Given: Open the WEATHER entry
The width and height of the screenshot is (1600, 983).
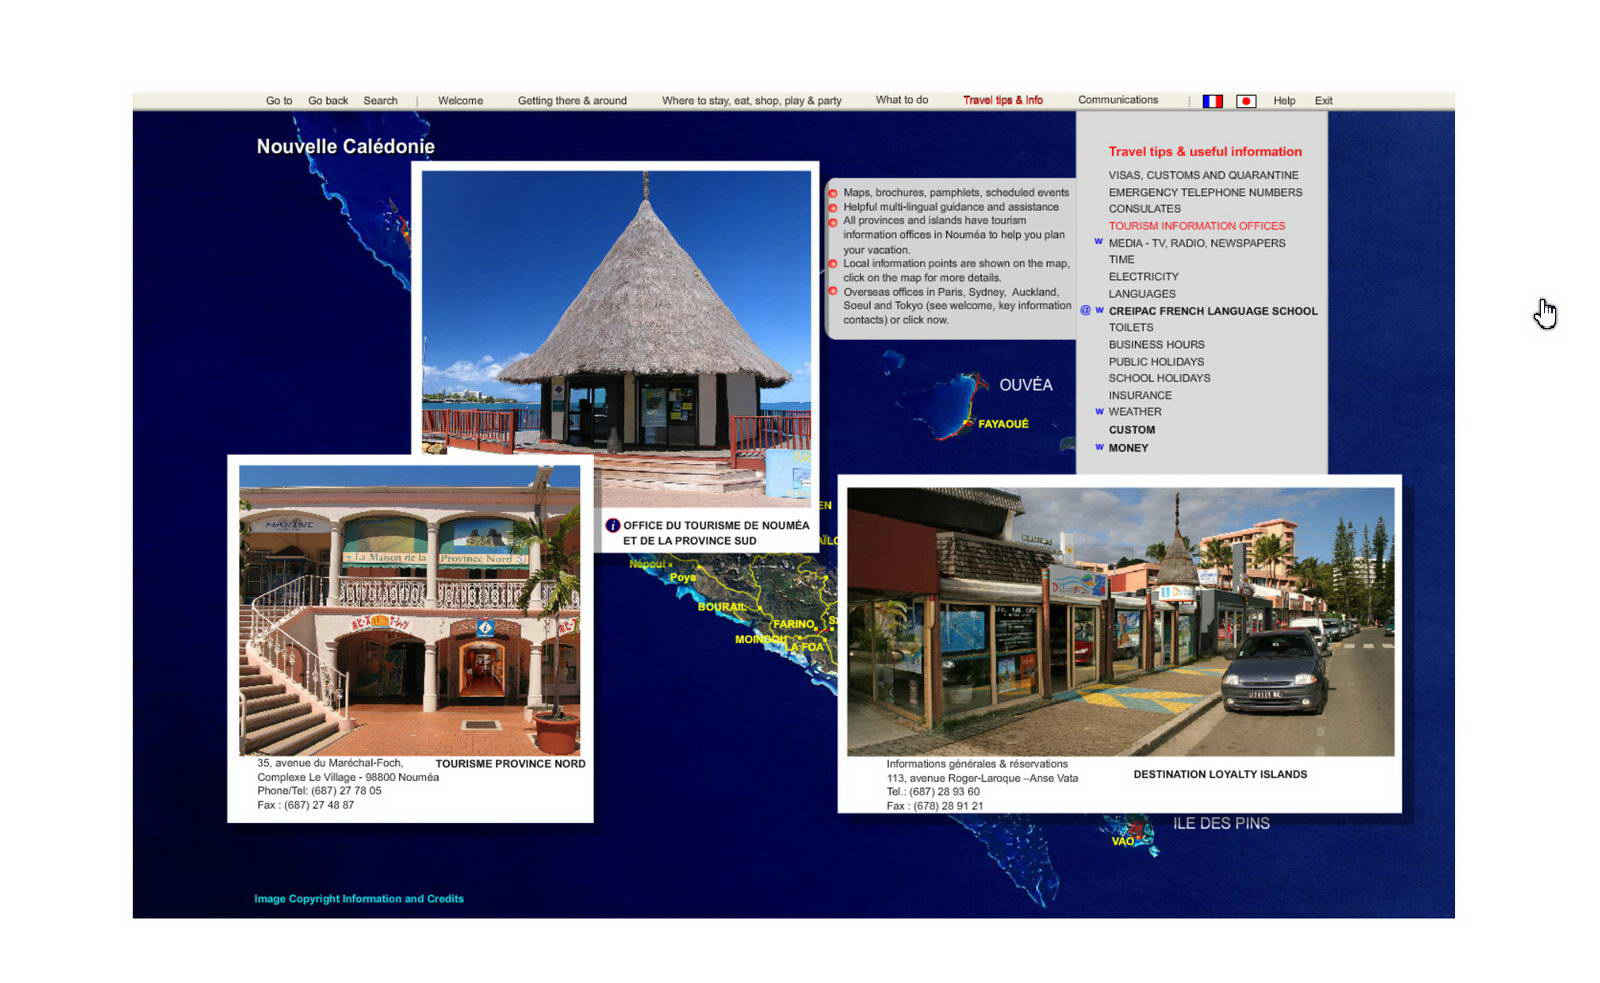Looking at the screenshot, I should point(1134,412).
